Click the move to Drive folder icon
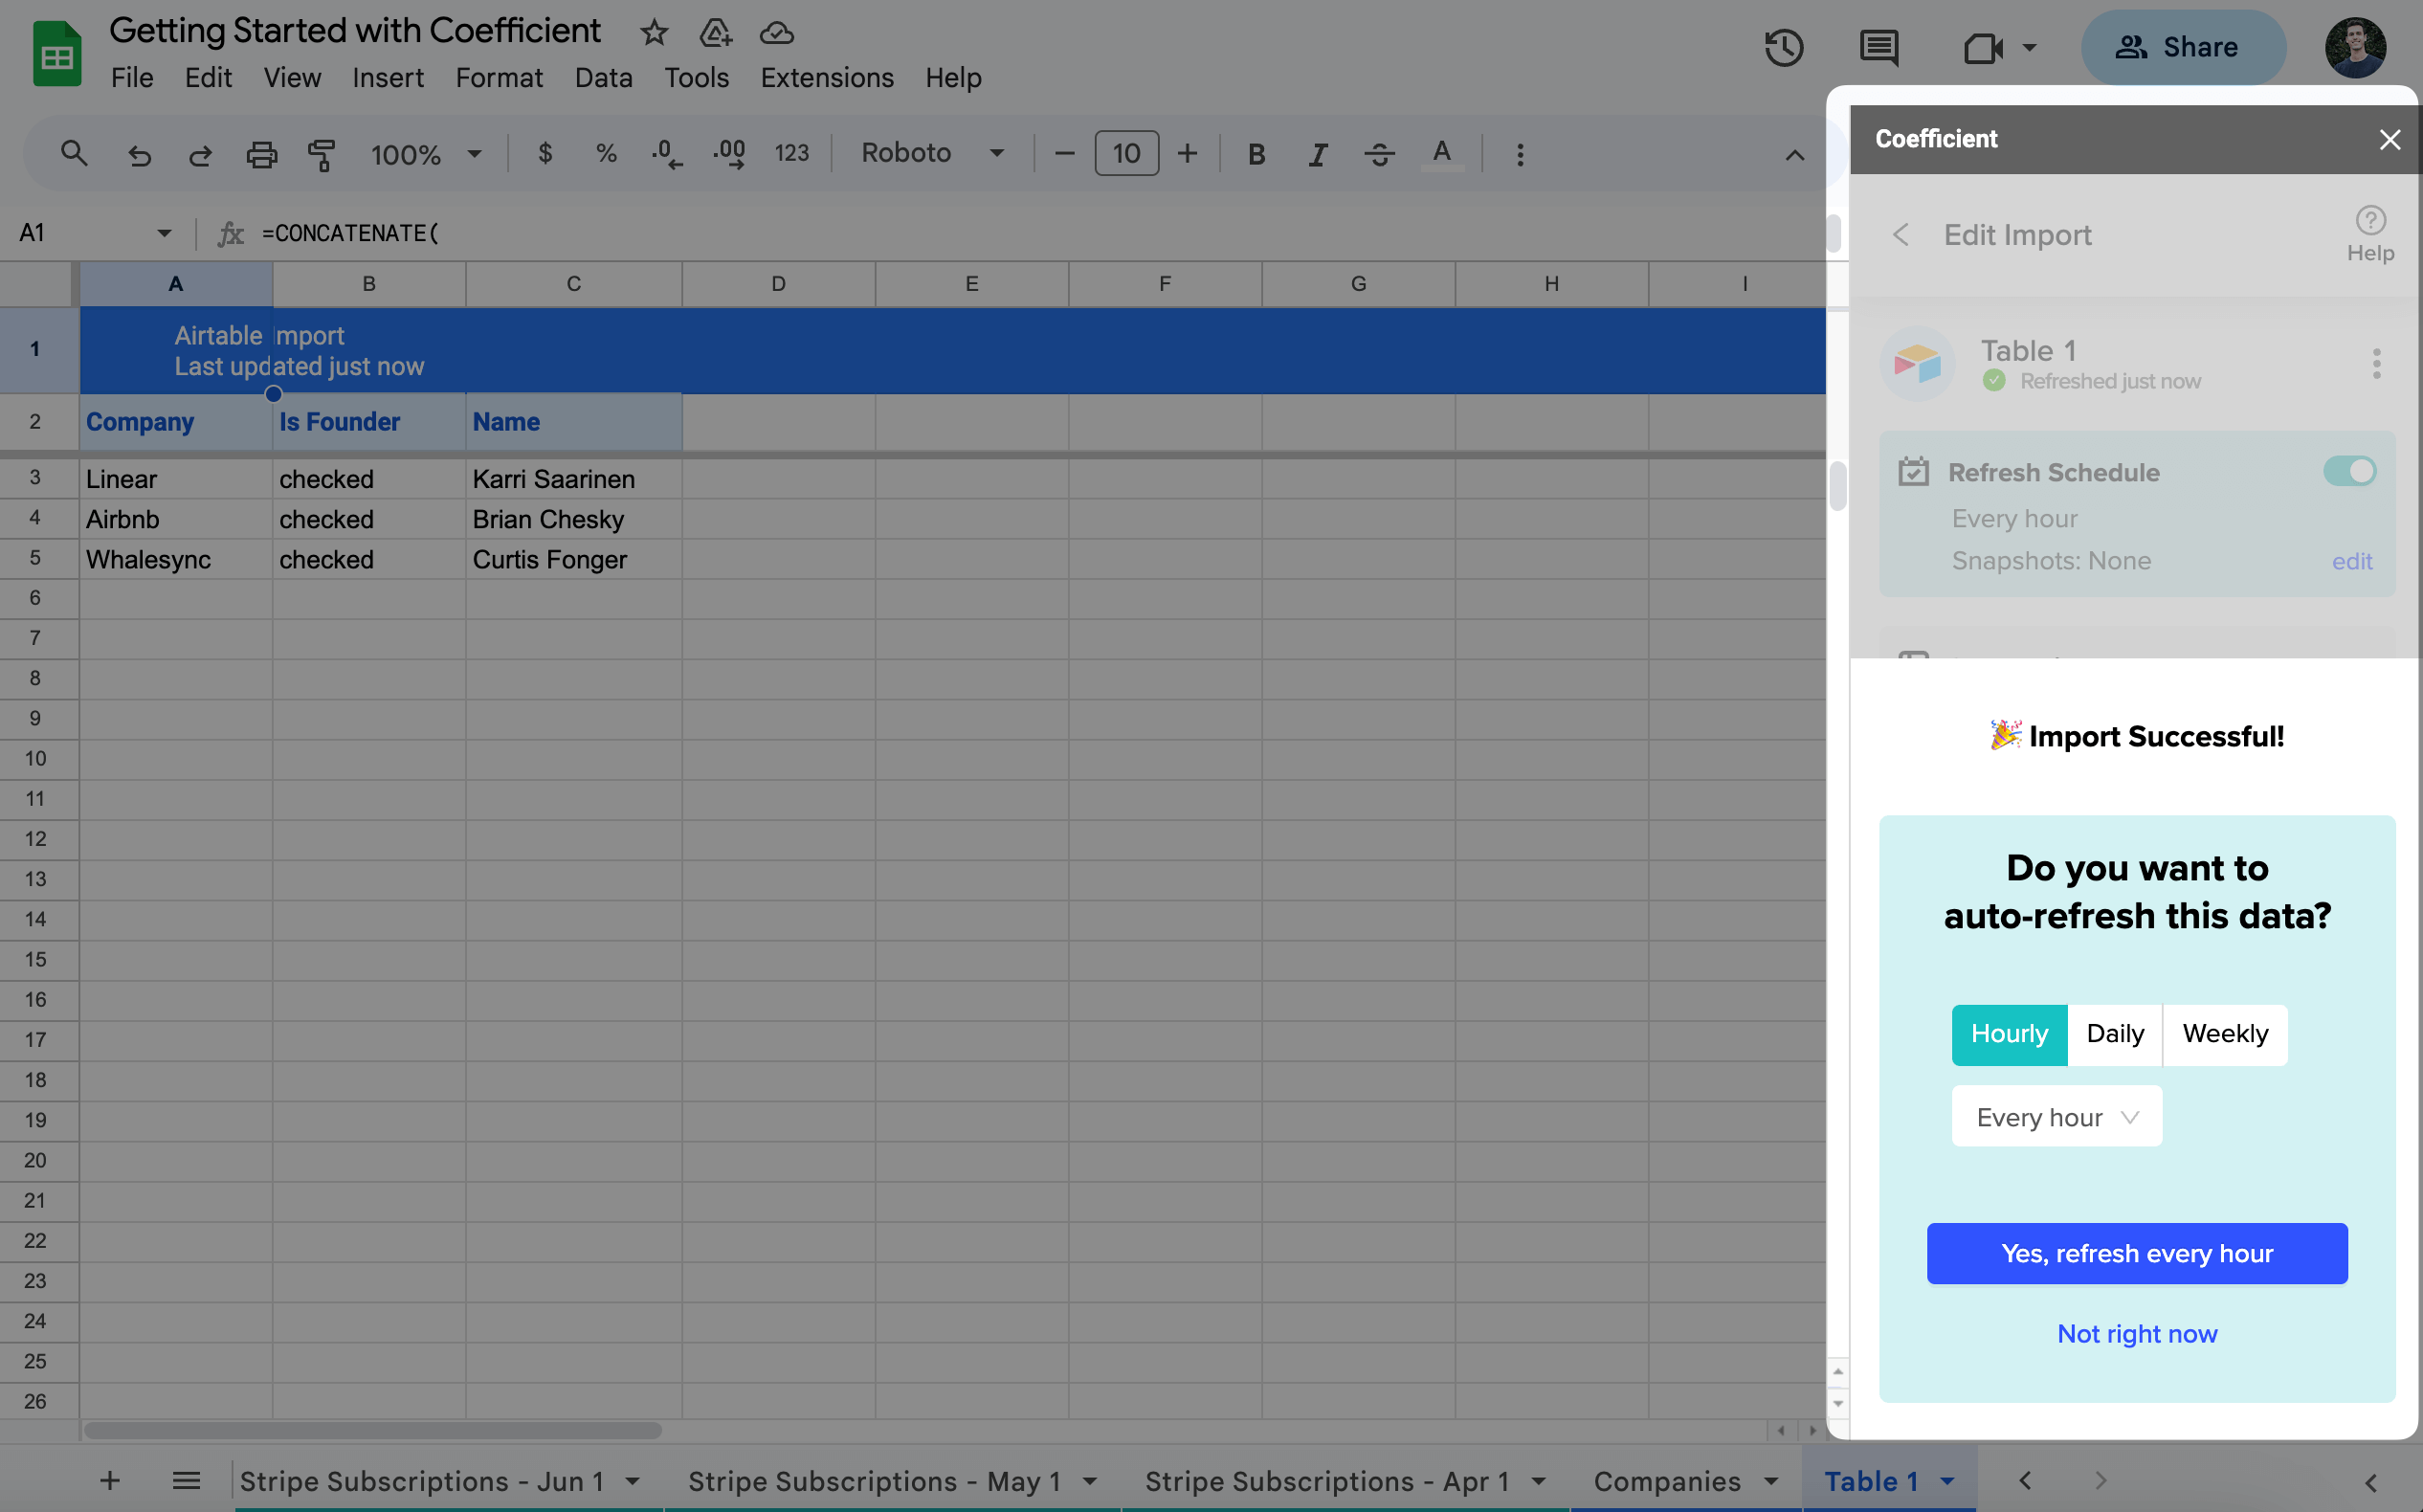 [x=716, y=33]
